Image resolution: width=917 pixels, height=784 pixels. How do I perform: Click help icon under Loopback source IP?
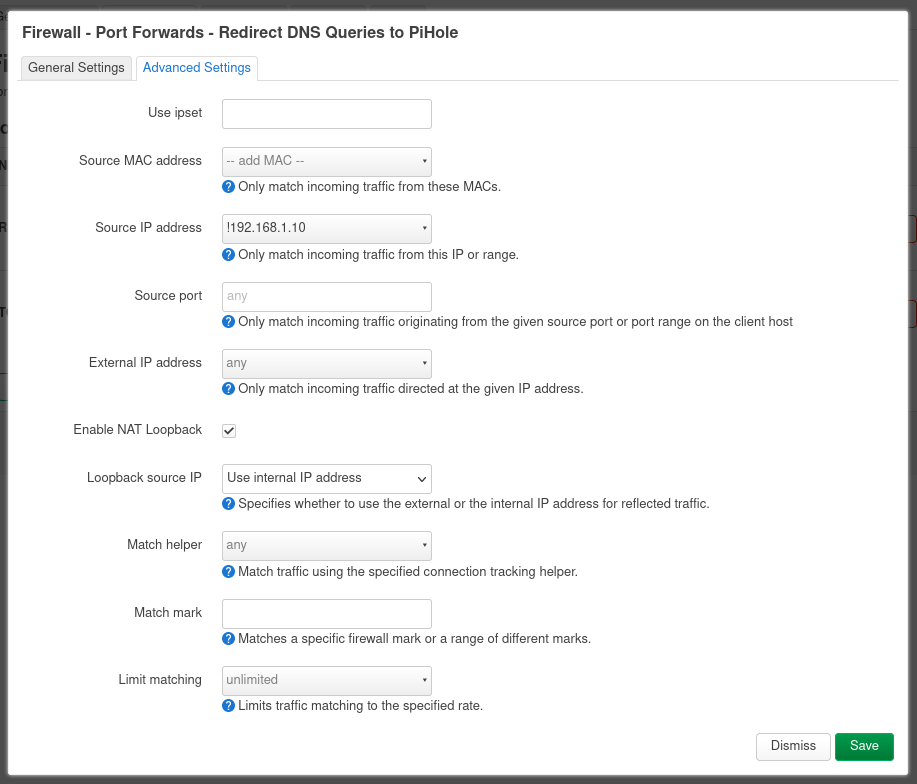pyautogui.click(x=229, y=503)
